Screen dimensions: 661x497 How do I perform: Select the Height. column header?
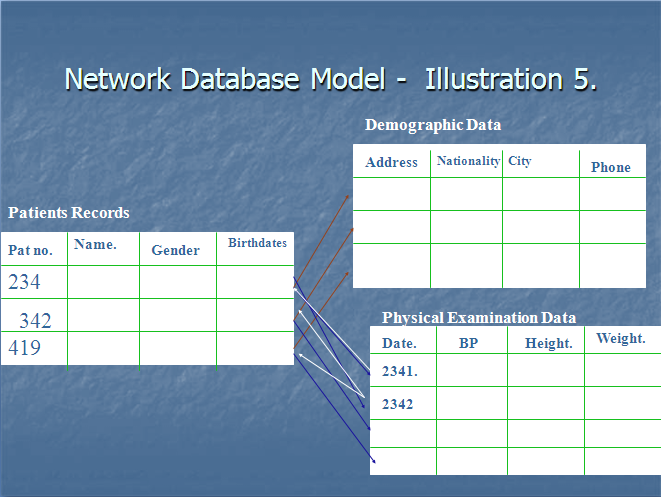point(548,343)
